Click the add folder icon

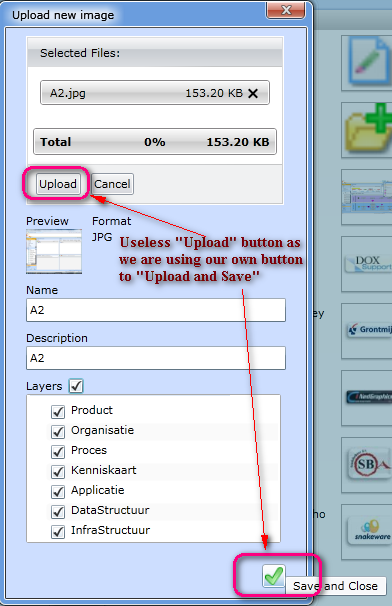tap(367, 129)
